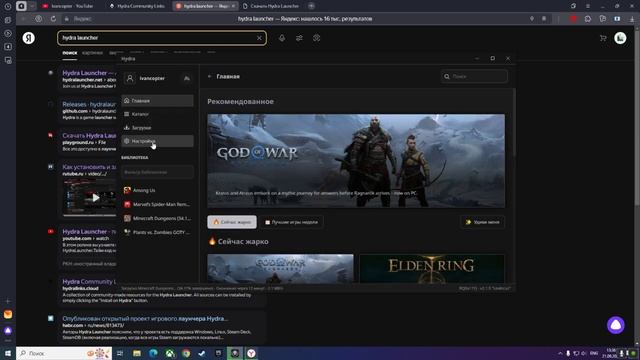Viewport: 640px width, 360px height.
Task: Open the Скачать Hydra Launcher playground result
Action: click(89, 135)
